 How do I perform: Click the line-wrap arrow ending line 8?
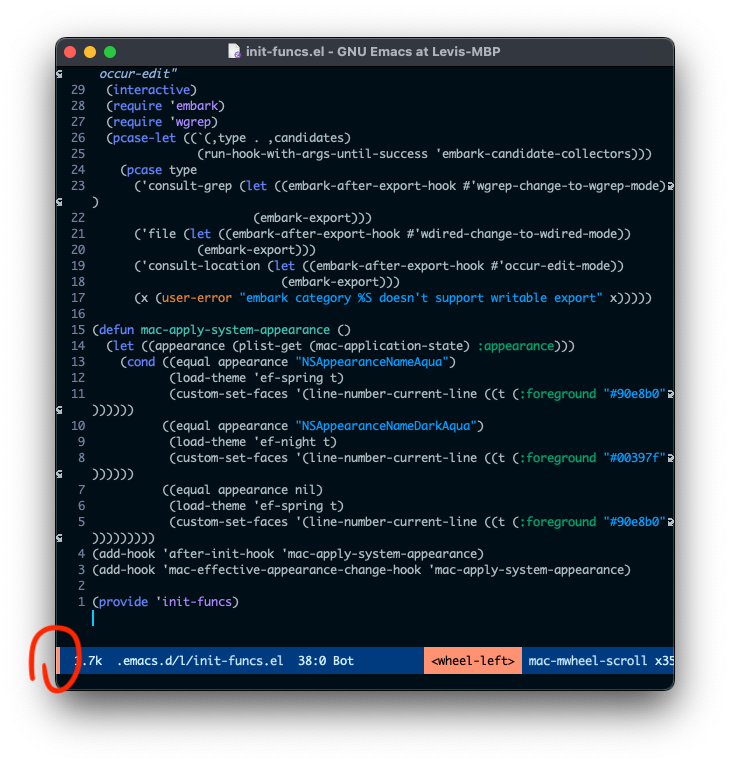(x=671, y=458)
